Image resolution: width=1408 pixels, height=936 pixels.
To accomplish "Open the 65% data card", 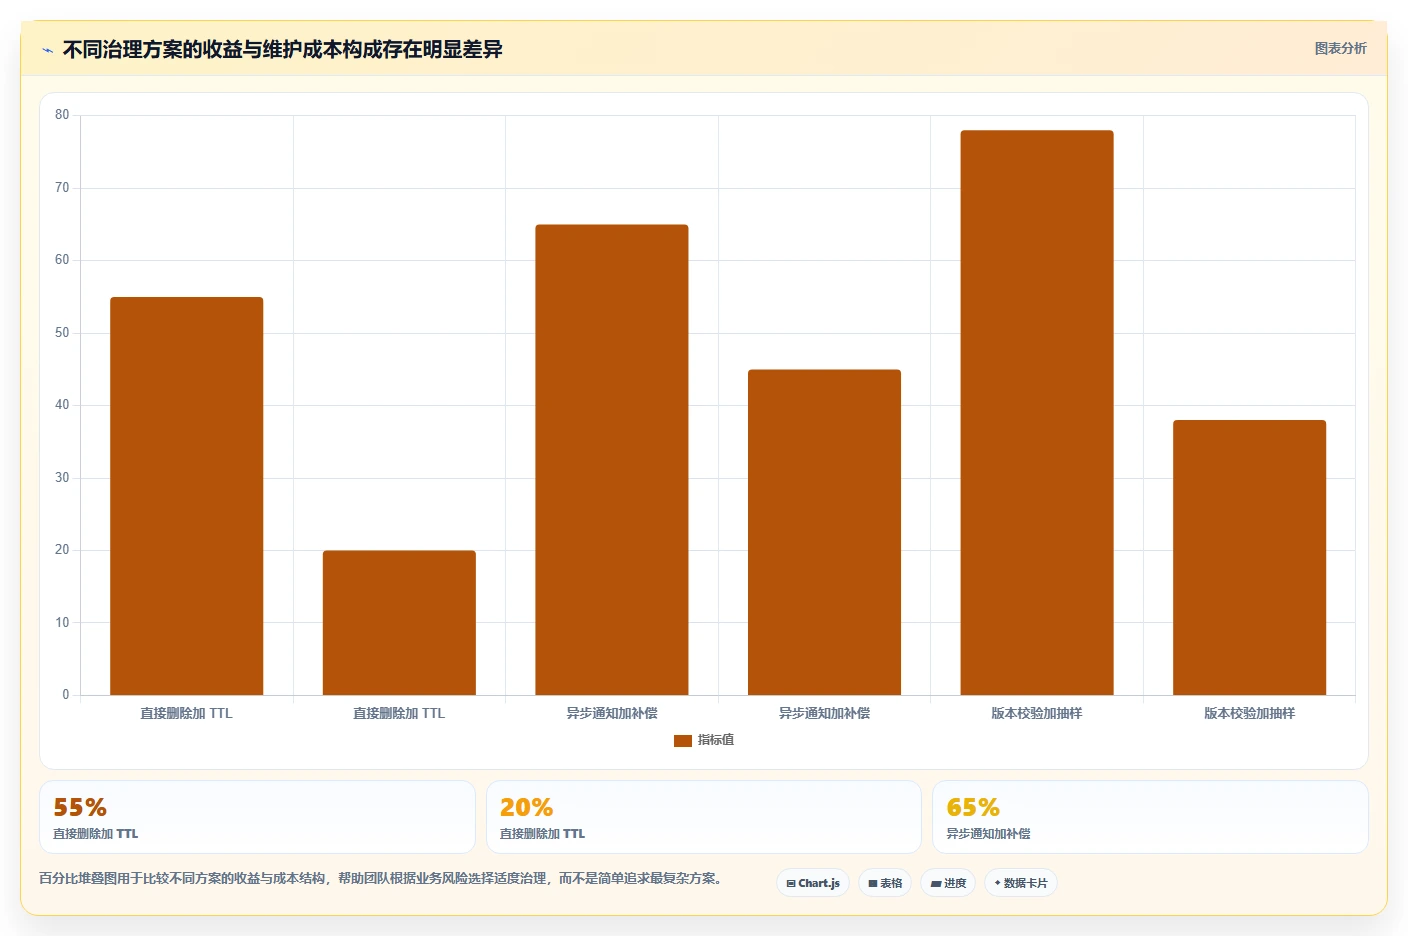I will 1150,817.
